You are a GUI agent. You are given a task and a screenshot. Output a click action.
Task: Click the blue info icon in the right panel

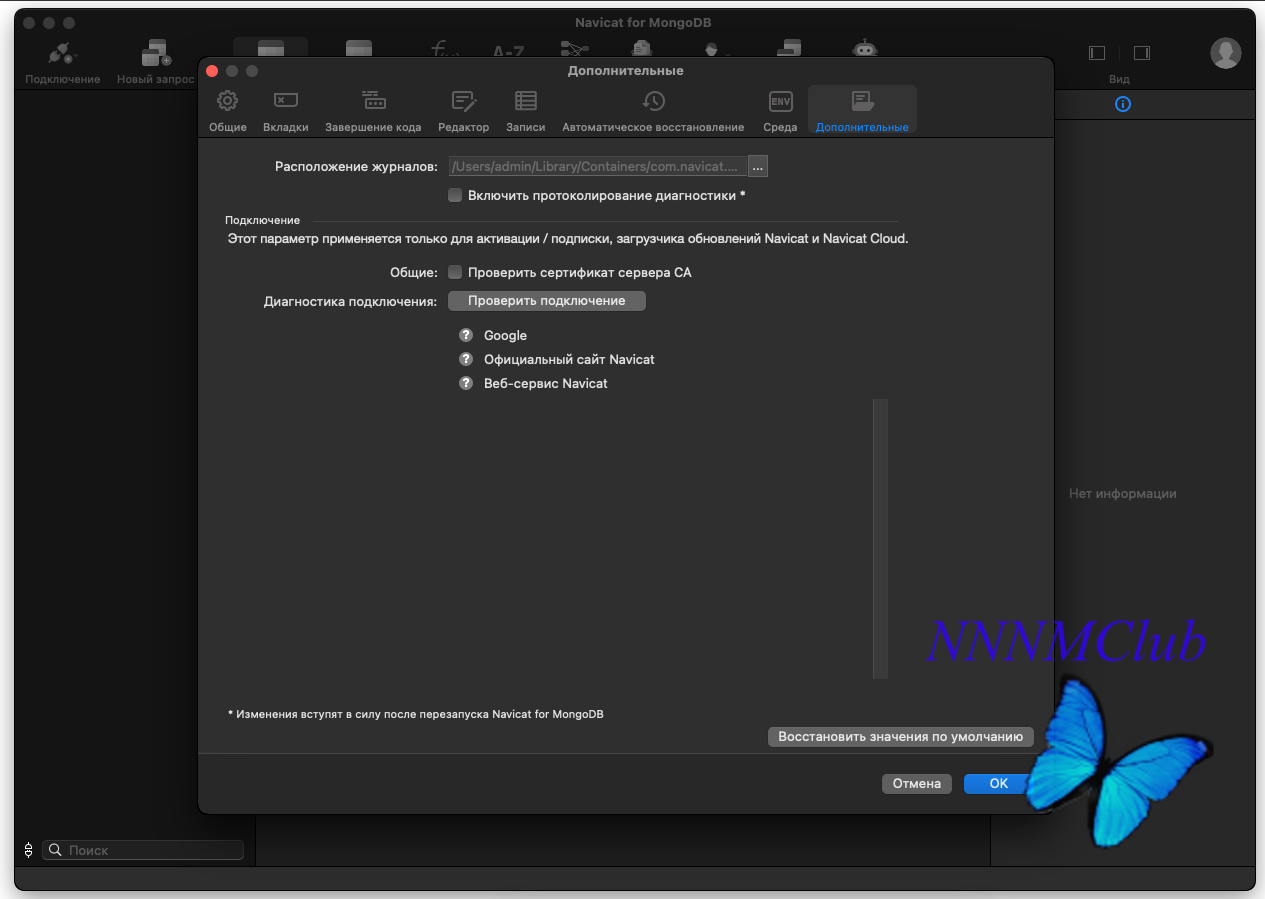coord(1123,104)
